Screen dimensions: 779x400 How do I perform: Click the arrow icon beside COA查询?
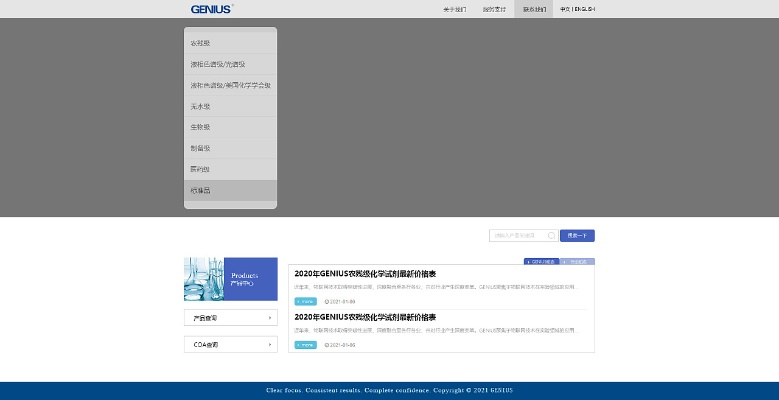pos(270,344)
